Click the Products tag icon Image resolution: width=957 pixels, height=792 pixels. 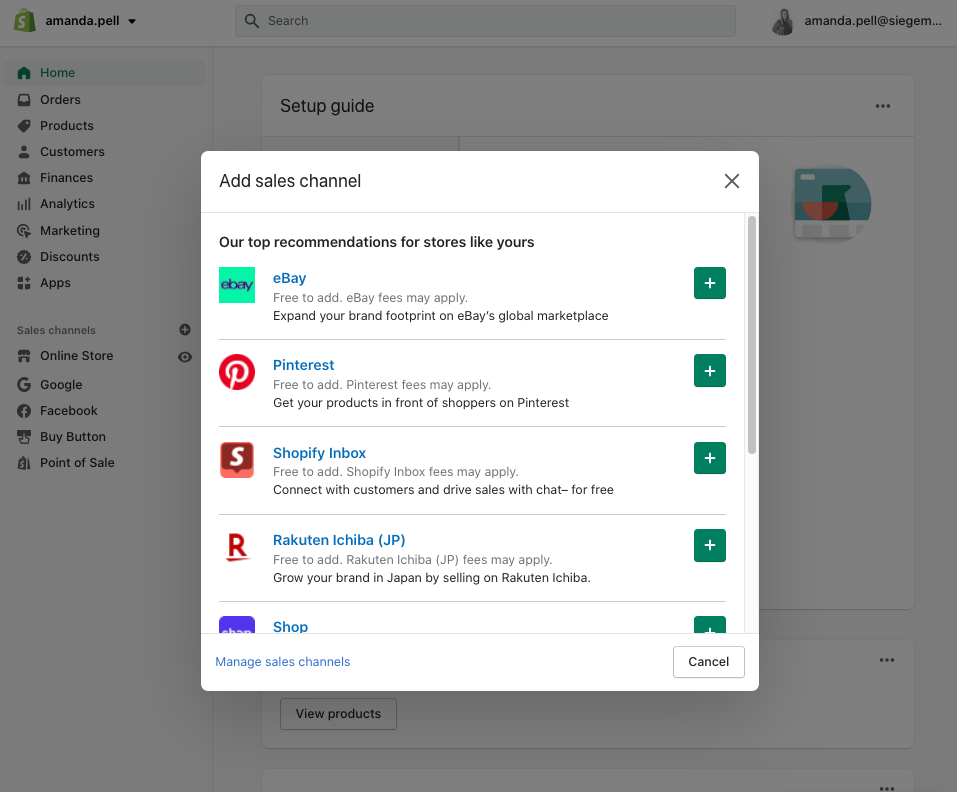click(24, 126)
